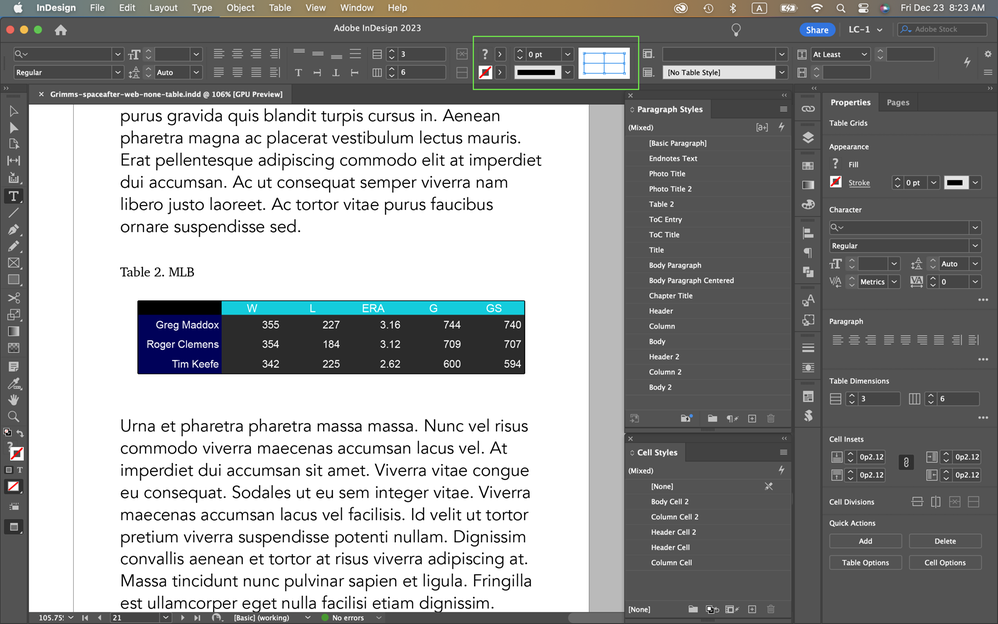The height and width of the screenshot is (624, 998).
Task: Create new paragraph style icon
Action: coord(752,418)
